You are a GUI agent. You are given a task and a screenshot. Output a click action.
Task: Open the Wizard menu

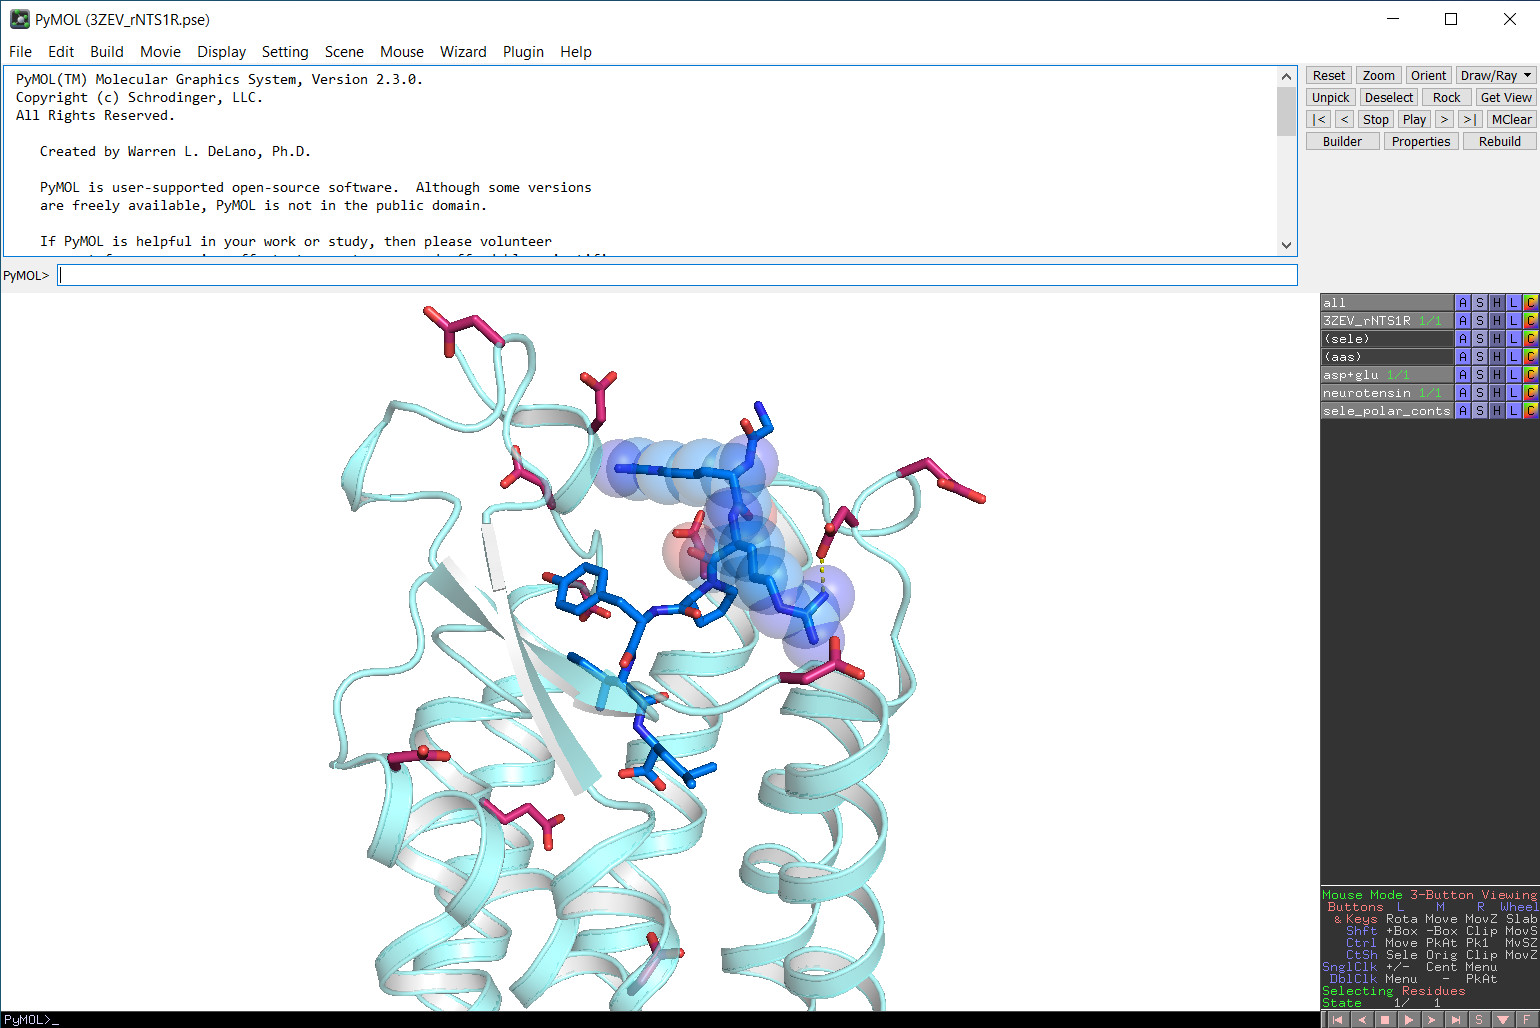[x=463, y=52]
